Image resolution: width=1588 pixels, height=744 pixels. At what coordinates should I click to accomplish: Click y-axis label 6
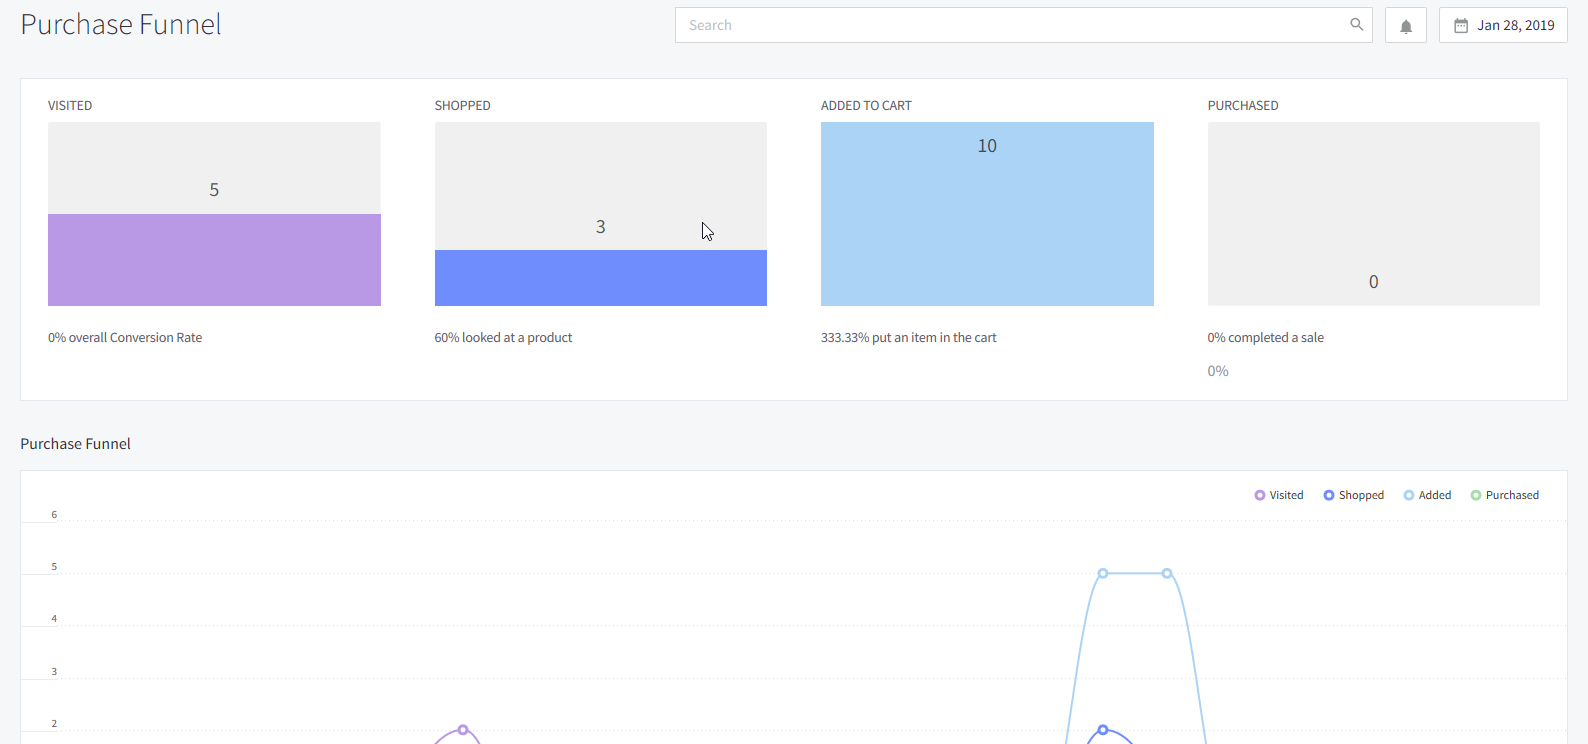click(54, 515)
